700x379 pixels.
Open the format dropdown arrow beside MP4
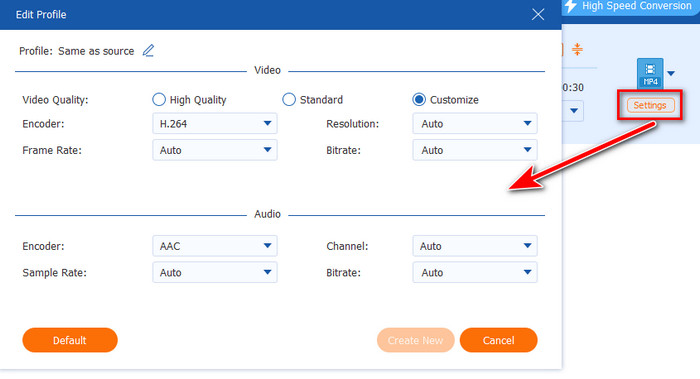point(671,73)
